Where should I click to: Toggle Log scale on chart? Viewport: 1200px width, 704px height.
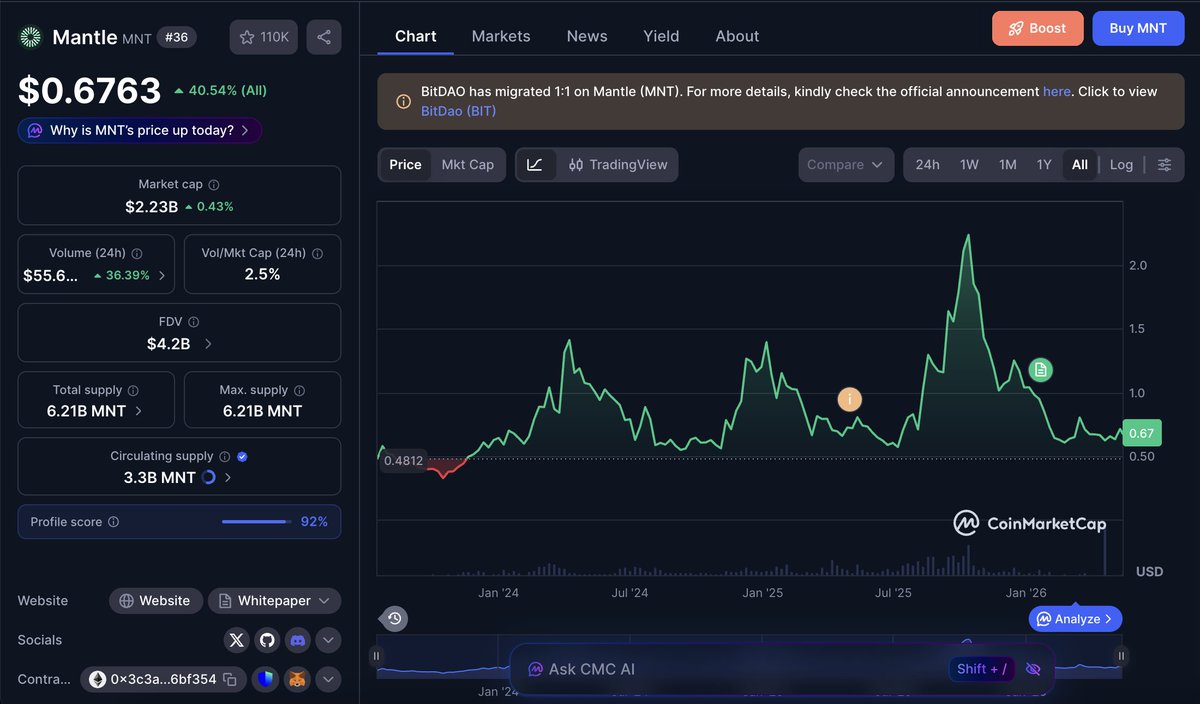pyautogui.click(x=1121, y=165)
